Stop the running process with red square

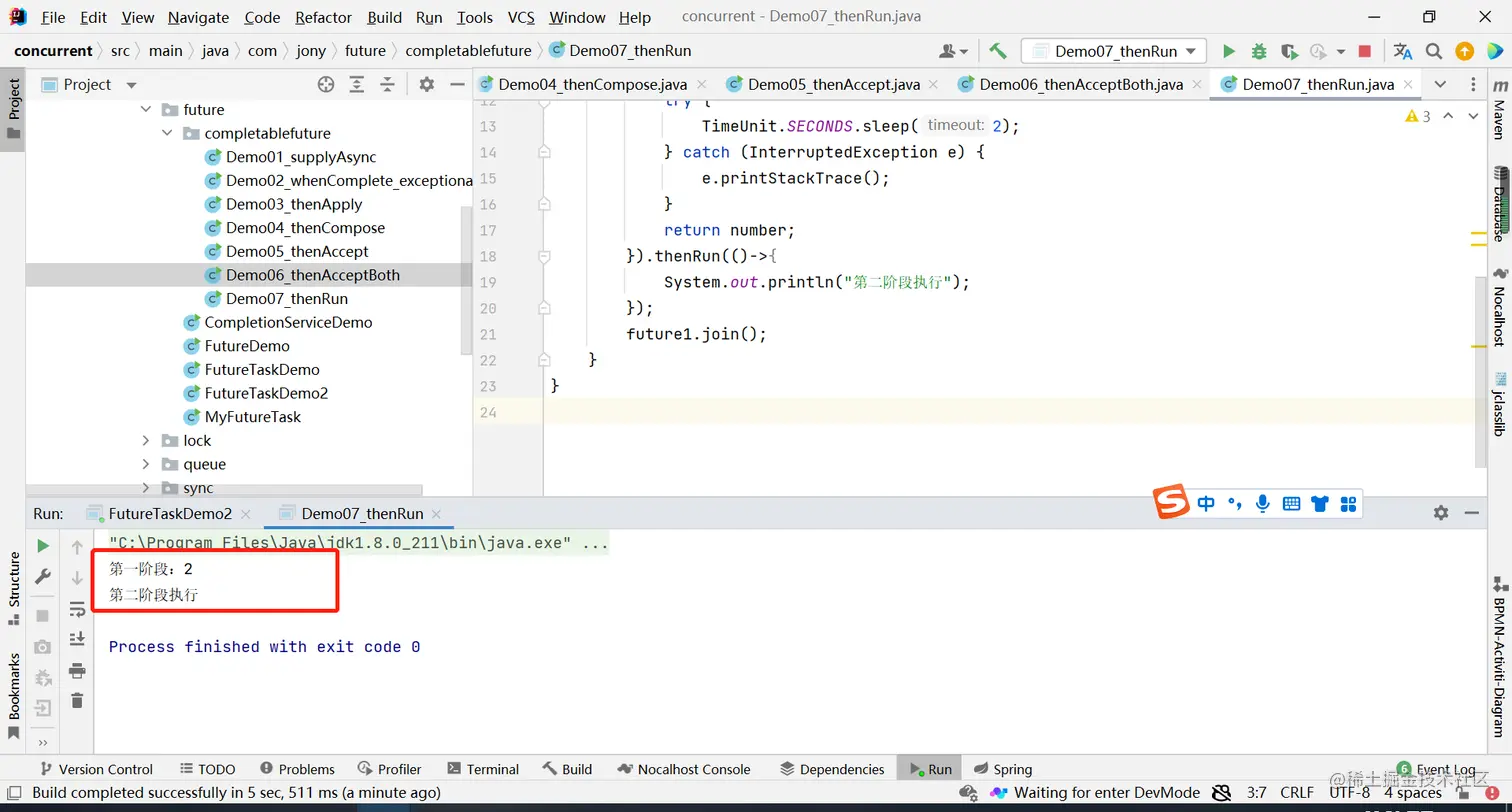pyautogui.click(x=1365, y=51)
